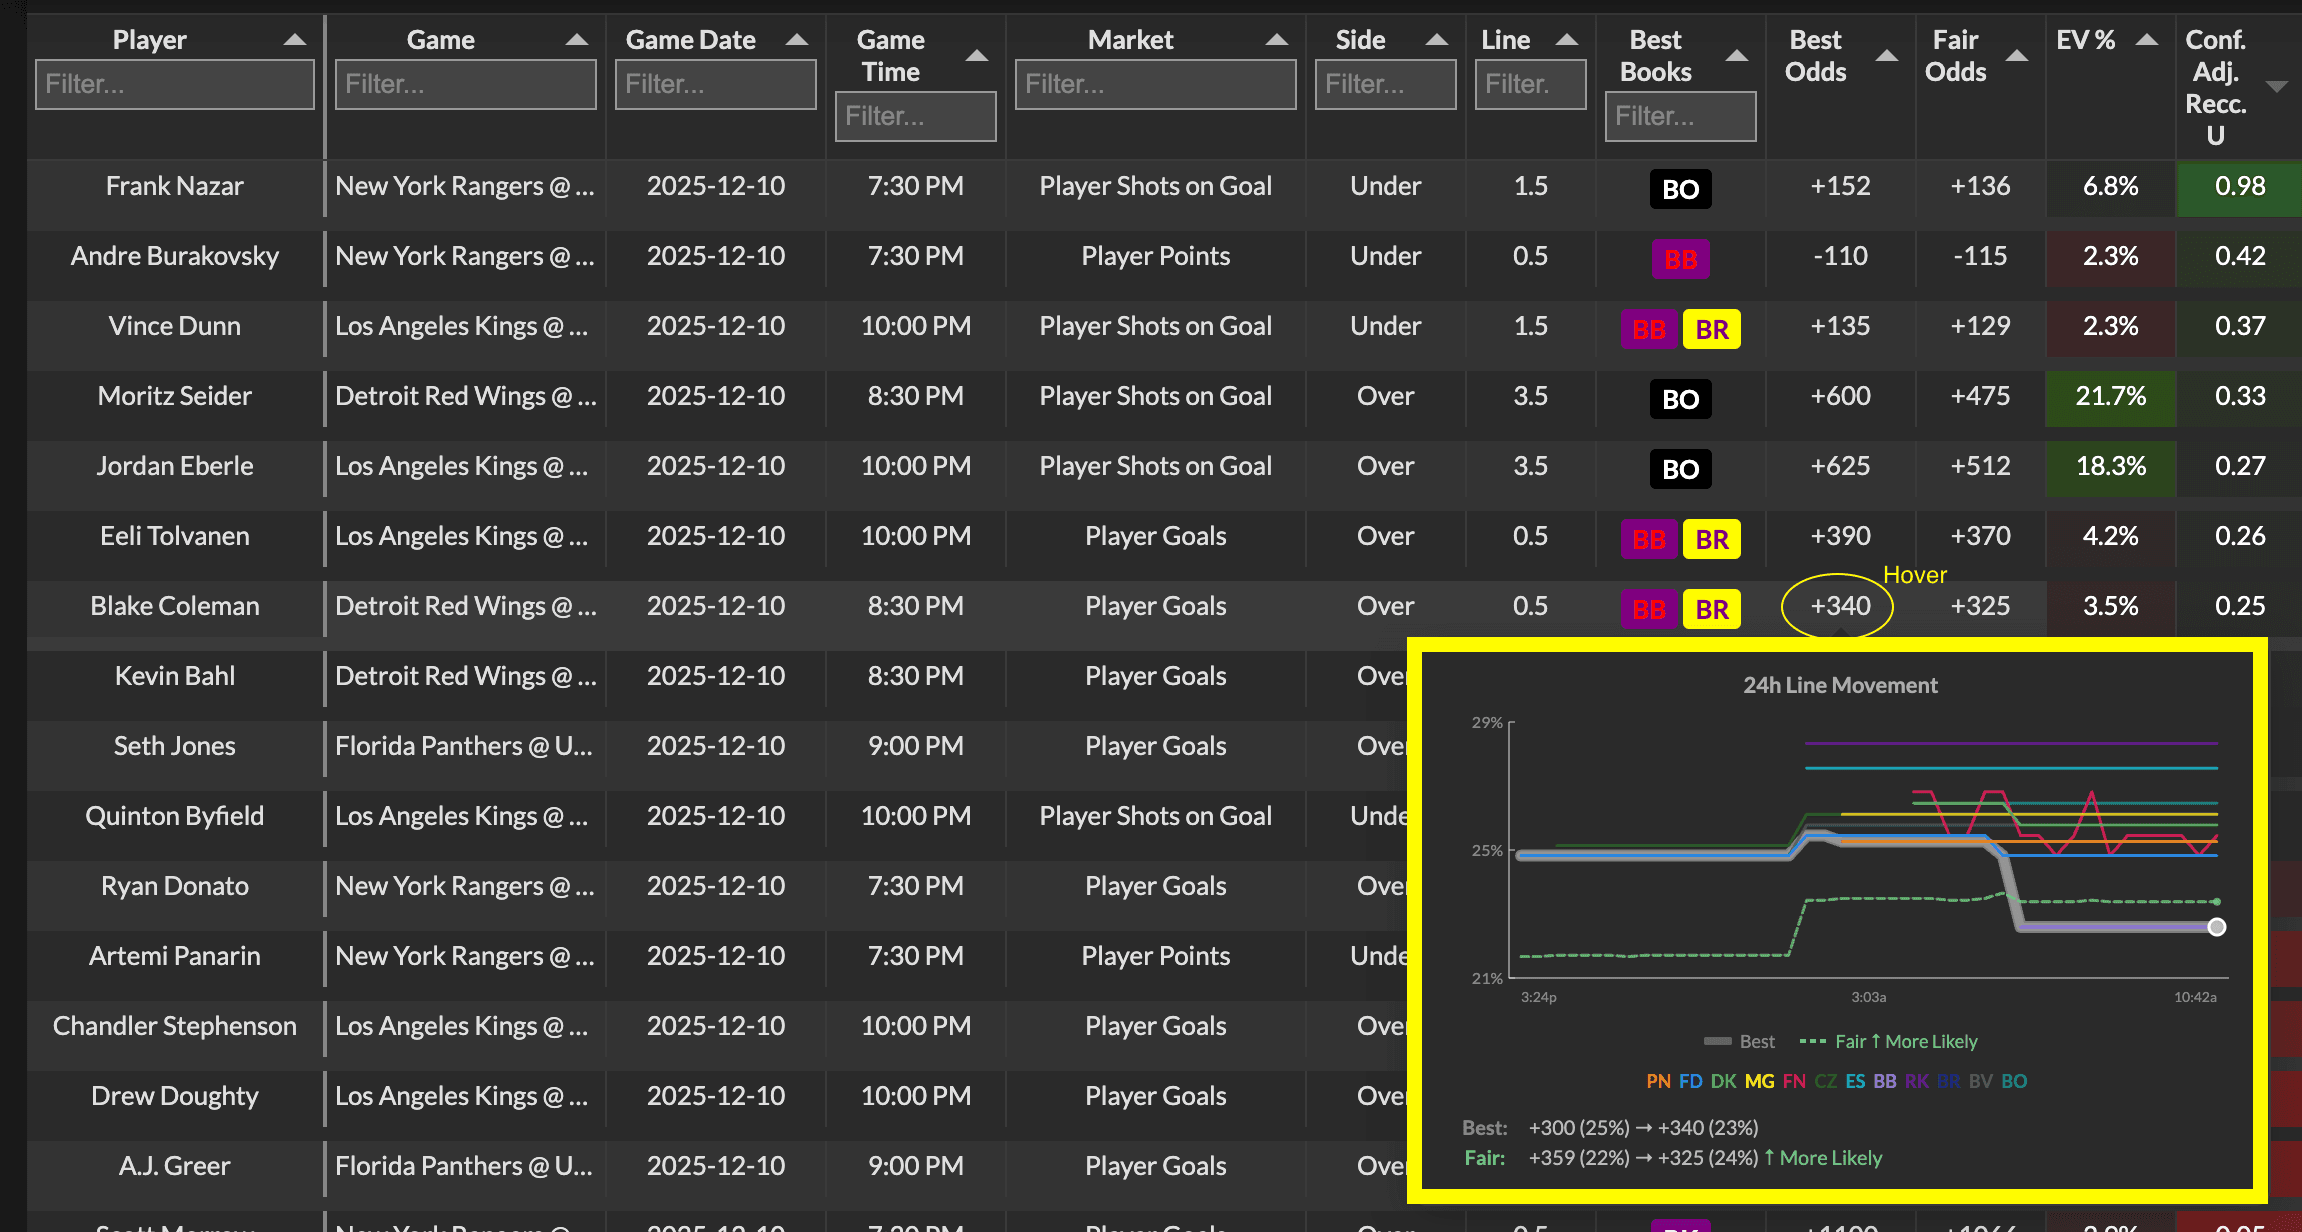
Task: Click the BB book icon on Eeli Tolvanen's row
Action: [1648, 539]
